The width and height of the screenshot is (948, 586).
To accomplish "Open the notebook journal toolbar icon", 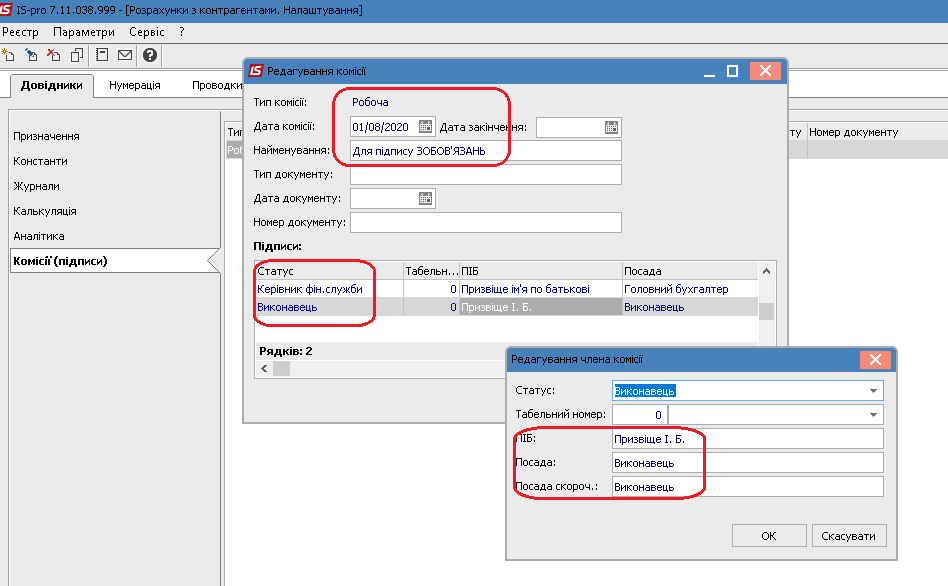I will pos(102,55).
